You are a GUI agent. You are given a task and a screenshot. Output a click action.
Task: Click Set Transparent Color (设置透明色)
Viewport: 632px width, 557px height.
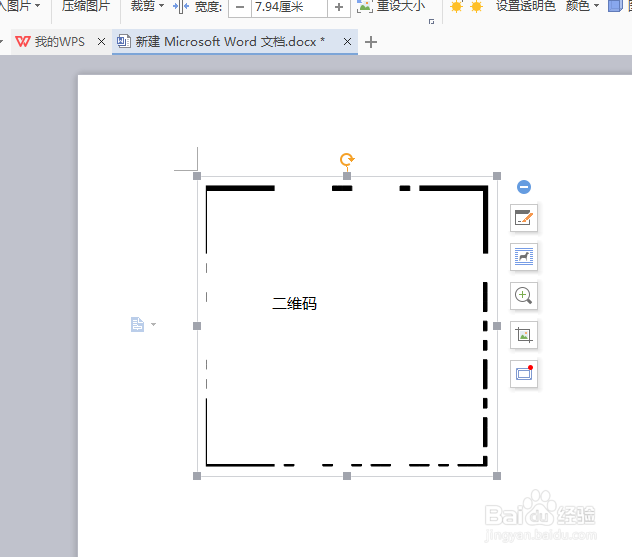click(526, 6)
